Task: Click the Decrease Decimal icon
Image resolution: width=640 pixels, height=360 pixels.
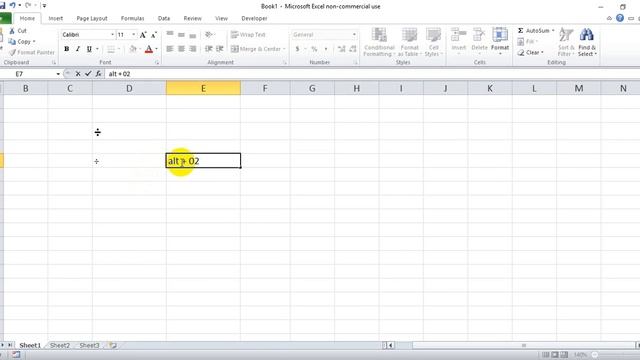Action: pos(353,49)
